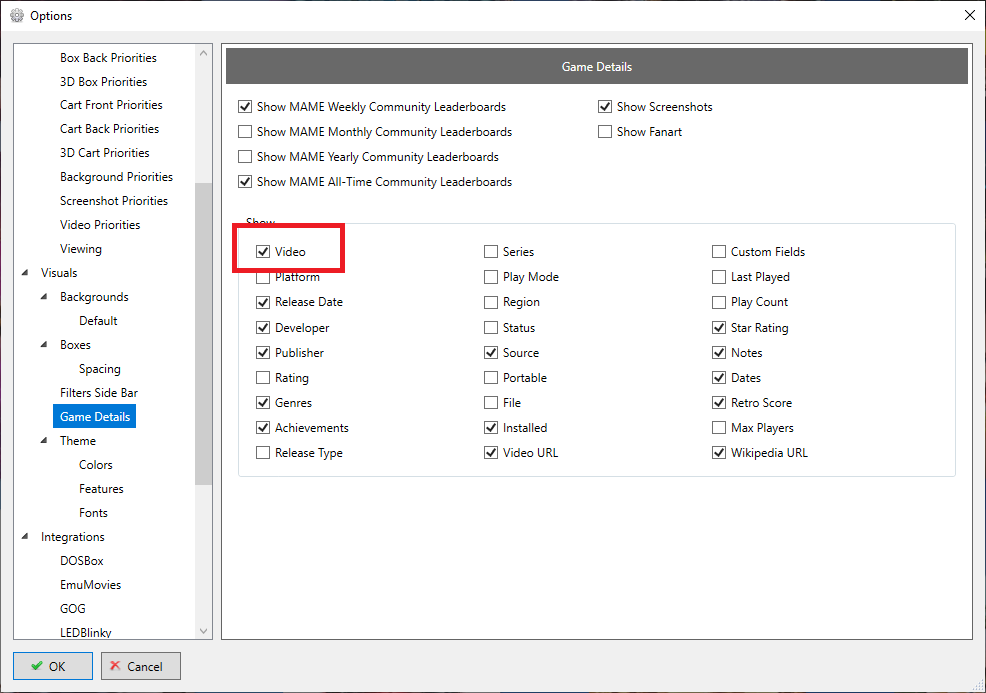The height and width of the screenshot is (693, 986).
Task: Enable Show MAME Monthly Community Leaderboards
Action: [x=245, y=132]
